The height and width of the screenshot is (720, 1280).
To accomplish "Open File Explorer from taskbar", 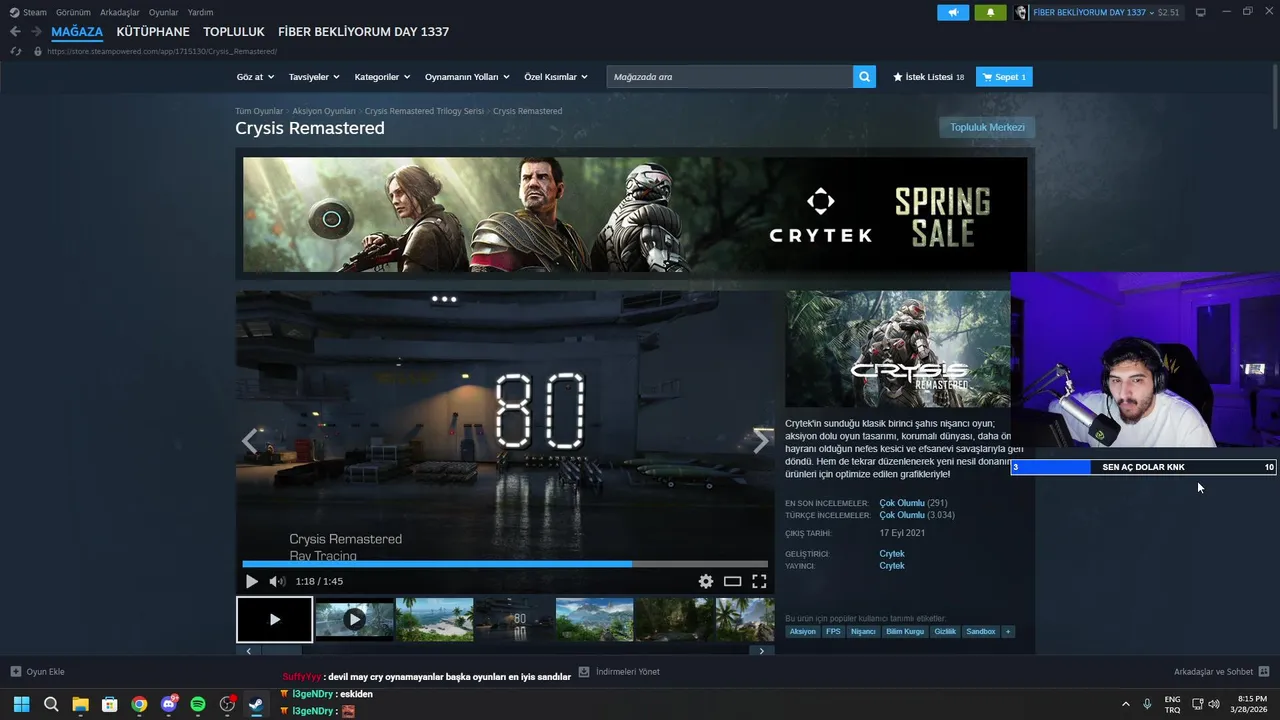I will 80,704.
